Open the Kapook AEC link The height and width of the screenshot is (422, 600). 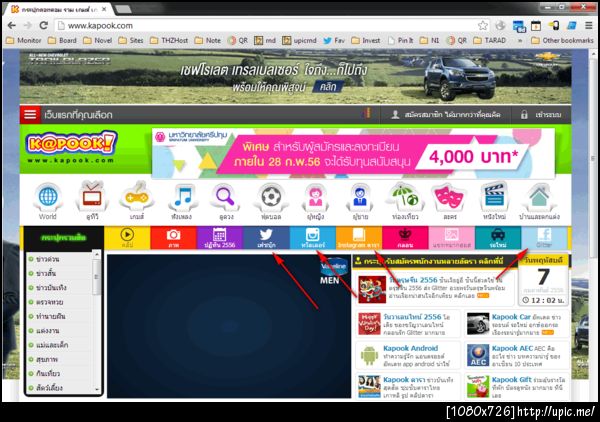(512, 348)
